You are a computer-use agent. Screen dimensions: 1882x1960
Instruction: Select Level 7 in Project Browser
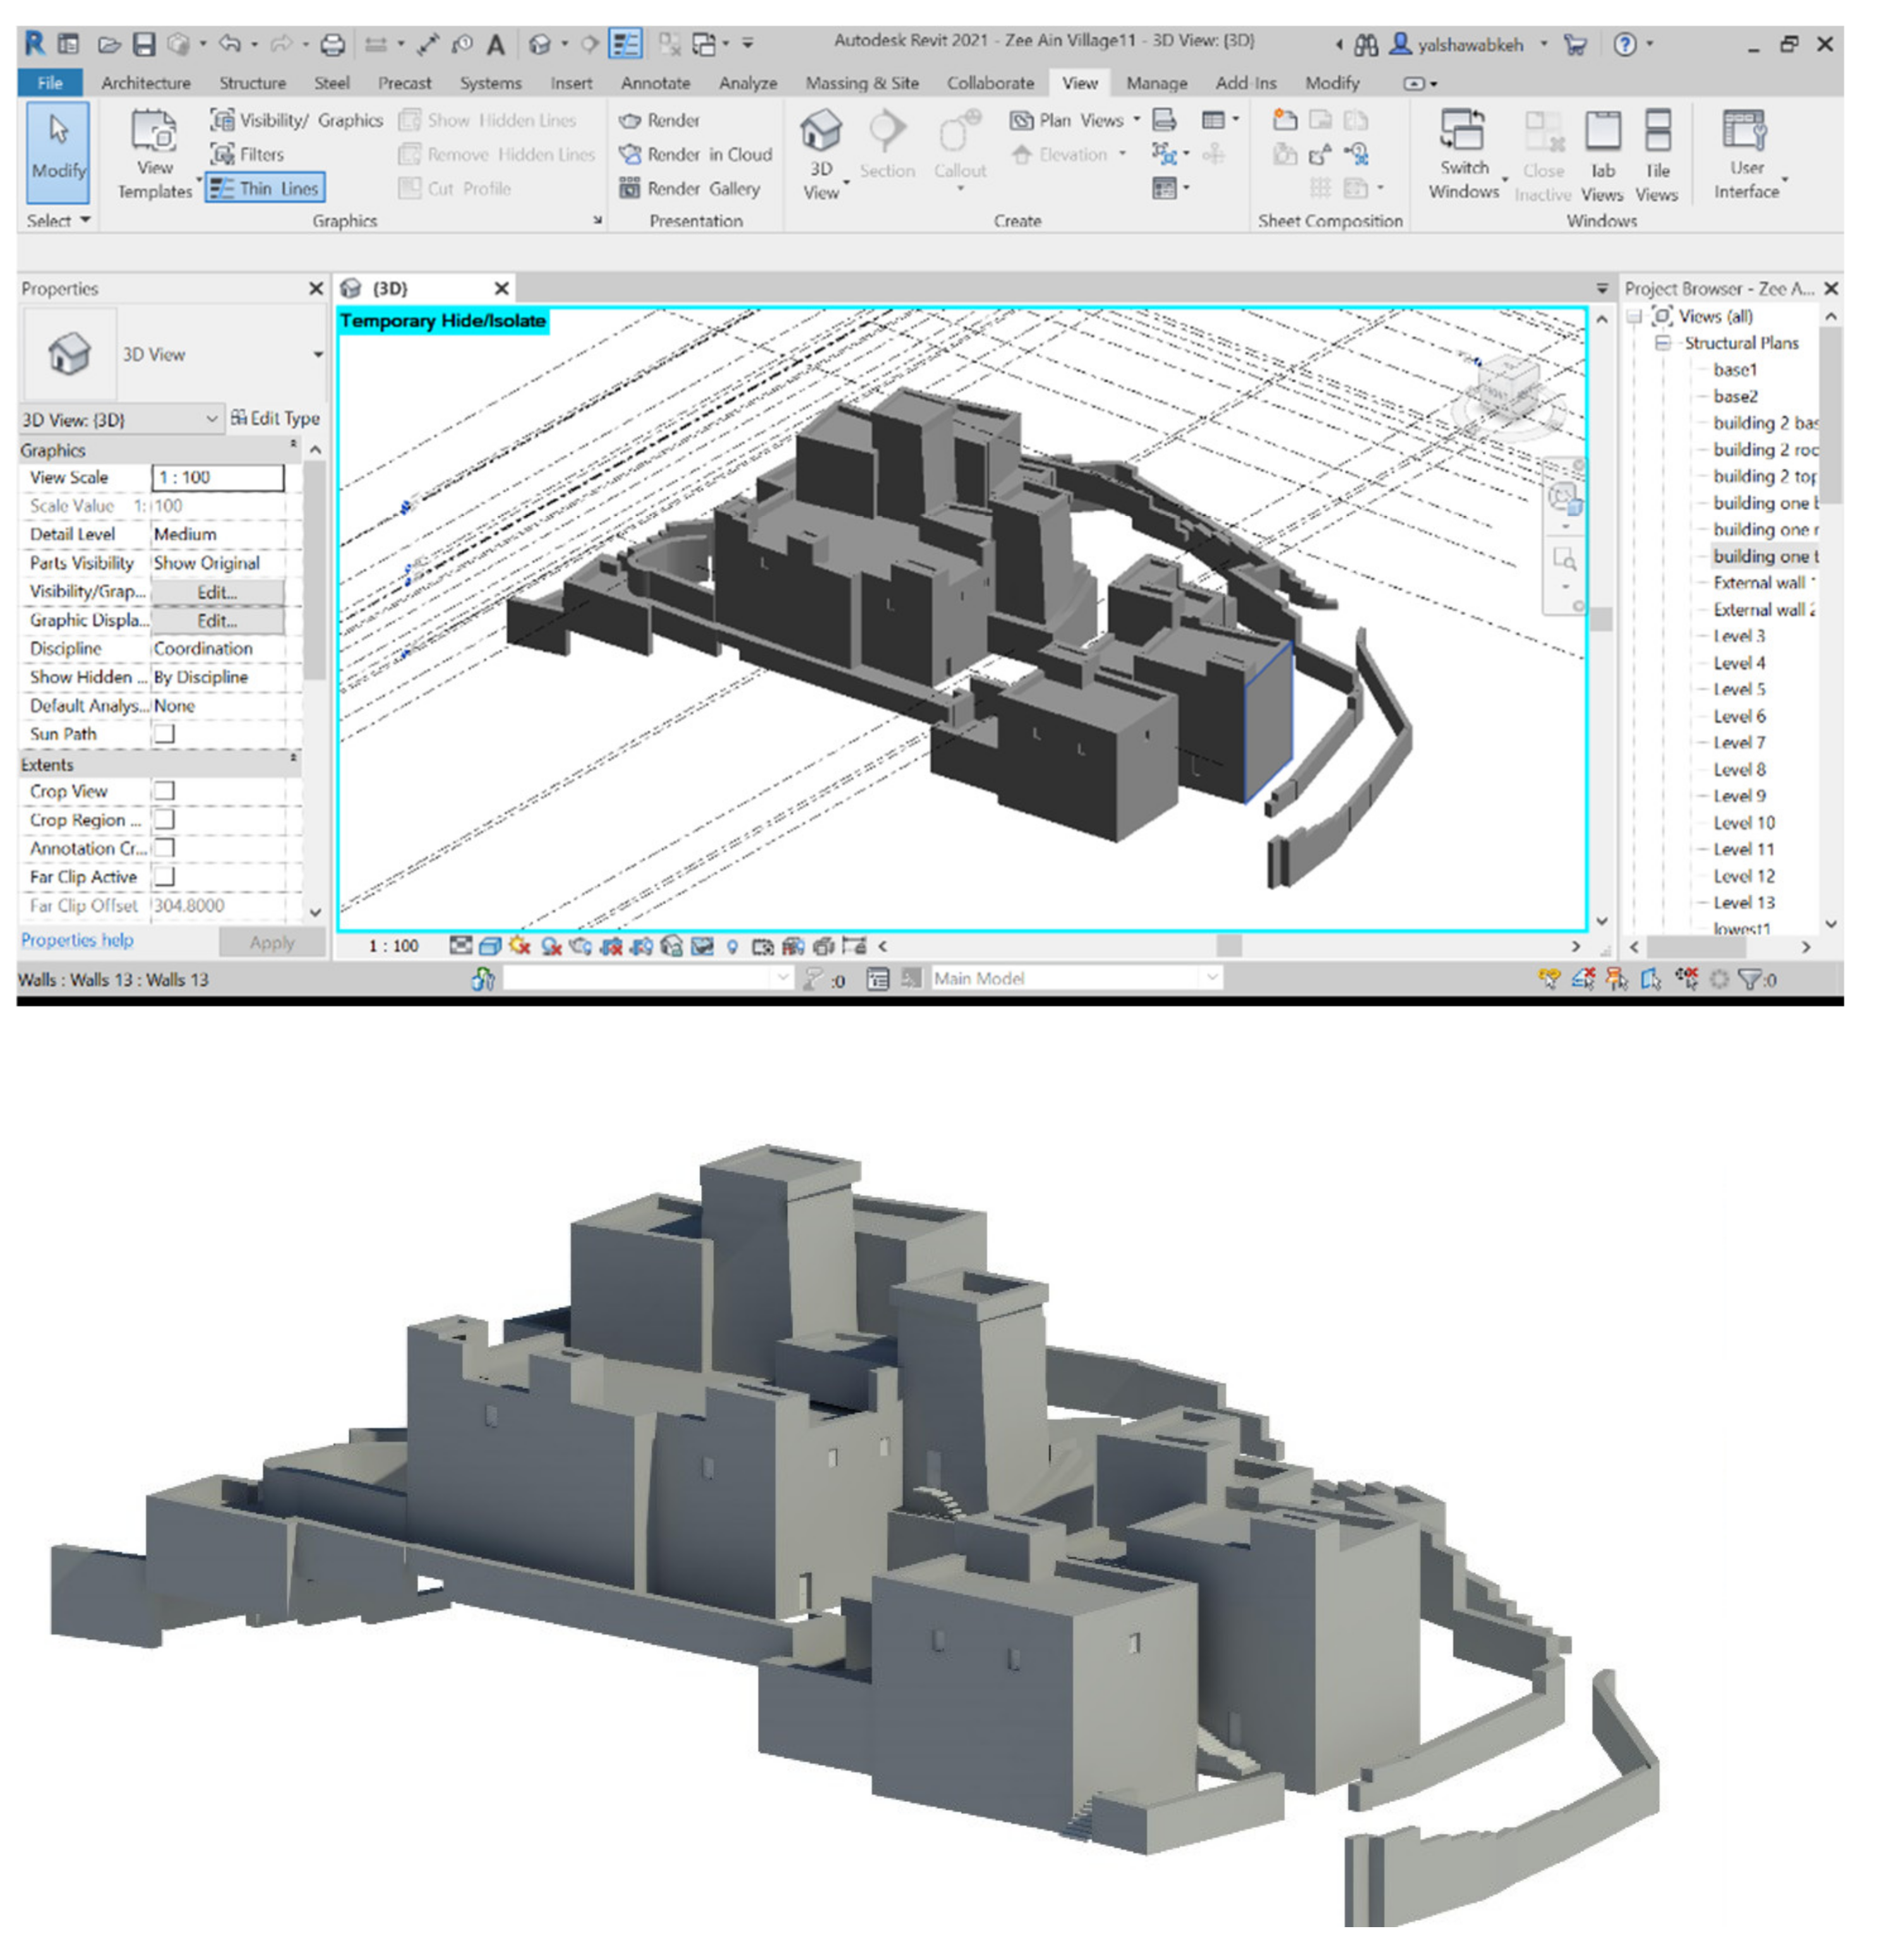(1738, 742)
